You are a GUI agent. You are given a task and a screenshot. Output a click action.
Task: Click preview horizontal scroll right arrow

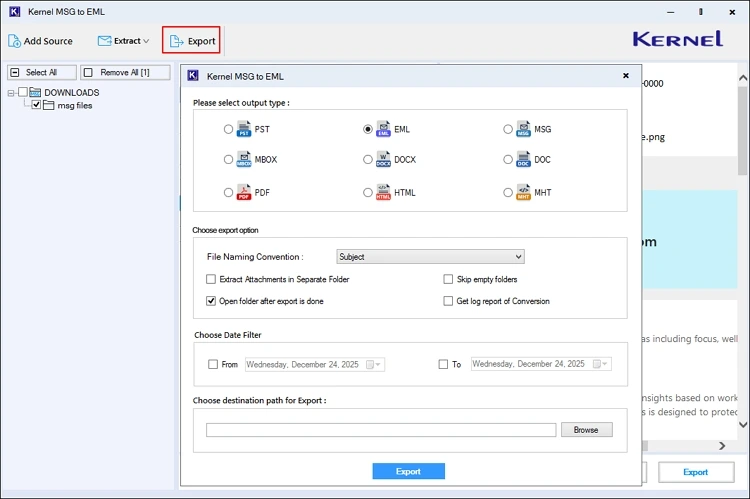point(722,446)
